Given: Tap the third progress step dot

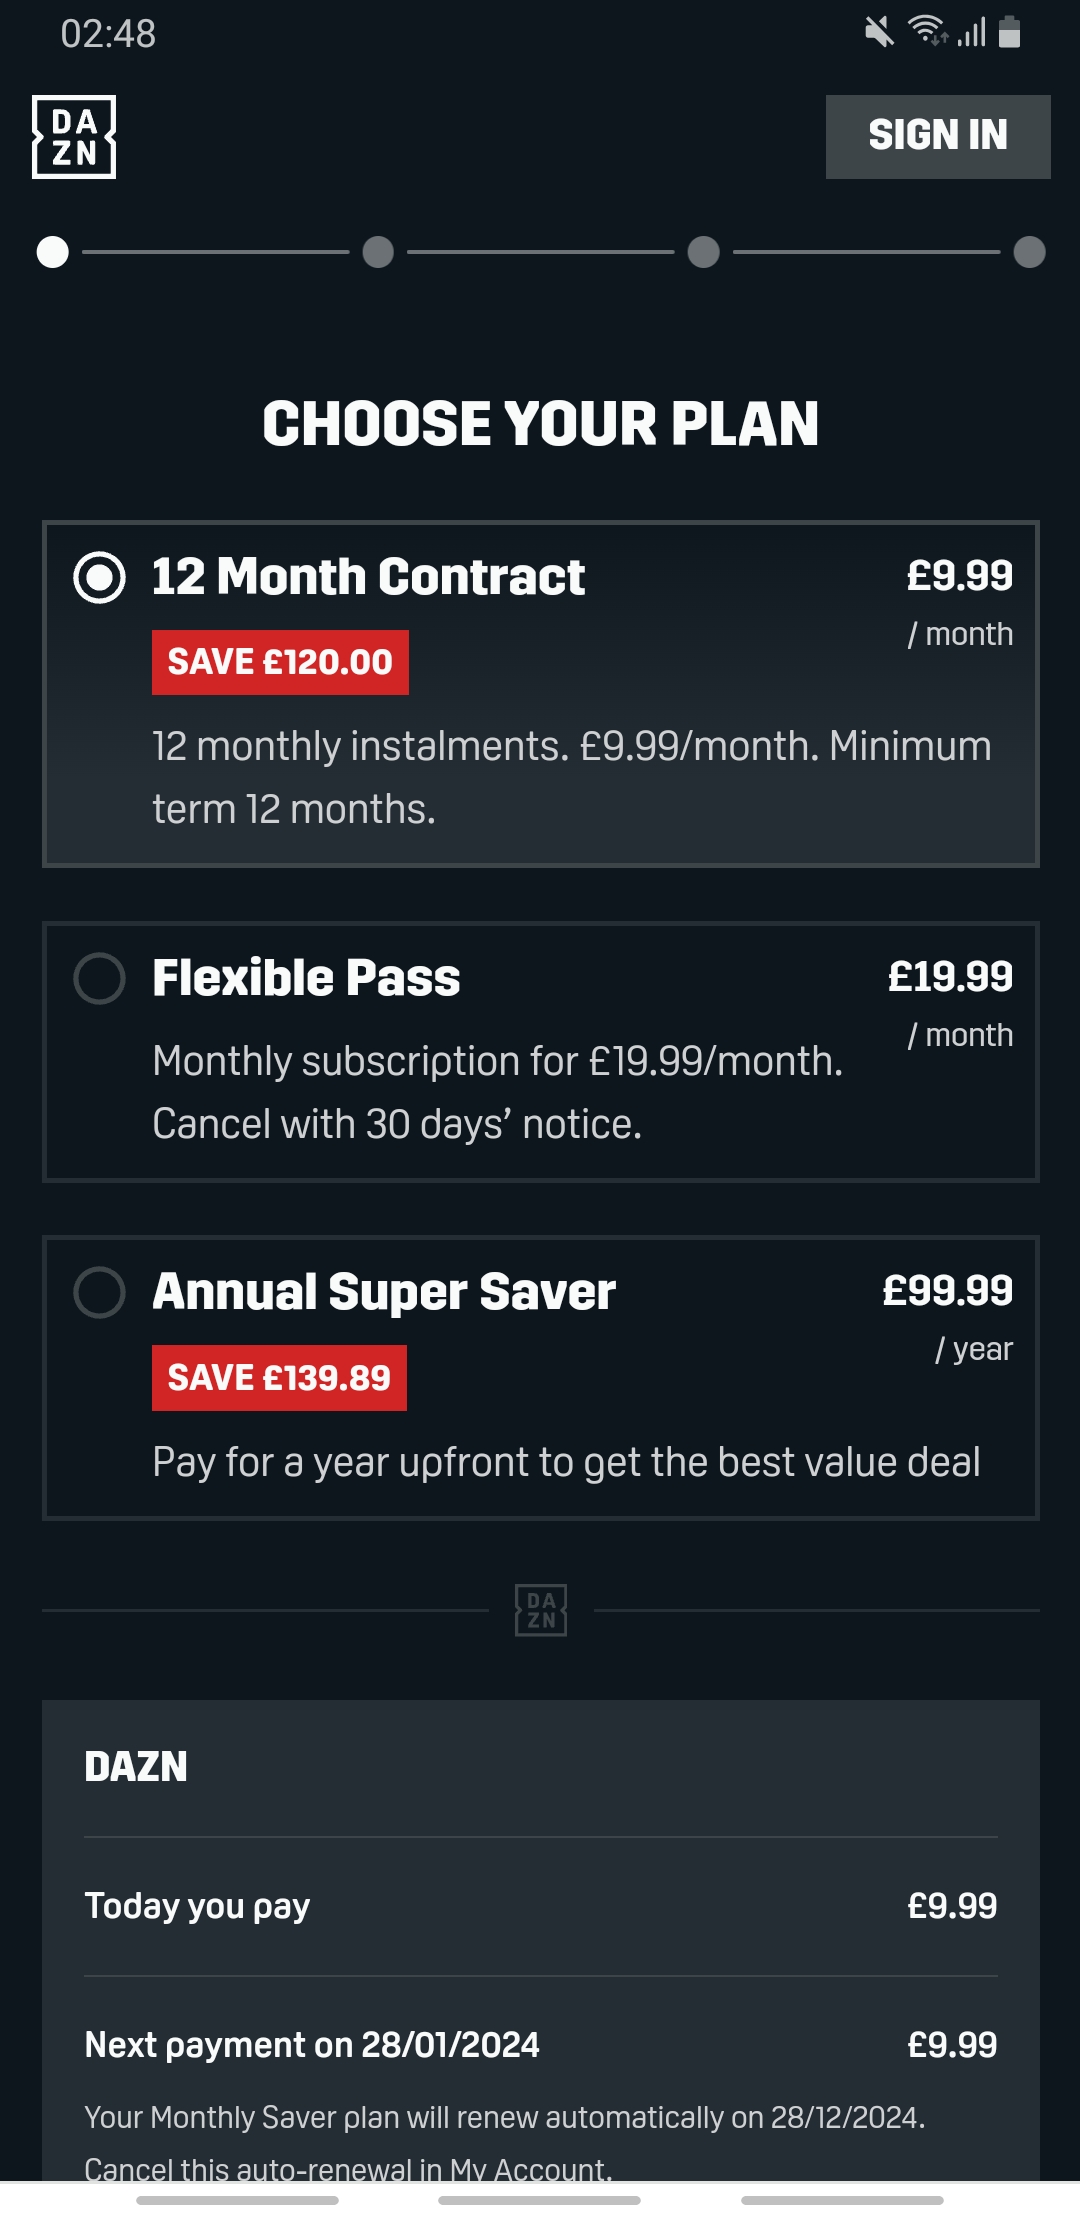Looking at the screenshot, I should click(704, 252).
